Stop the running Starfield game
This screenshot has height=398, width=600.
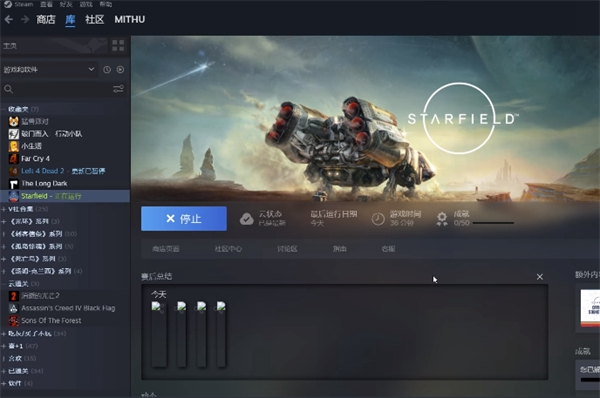click(x=184, y=219)
